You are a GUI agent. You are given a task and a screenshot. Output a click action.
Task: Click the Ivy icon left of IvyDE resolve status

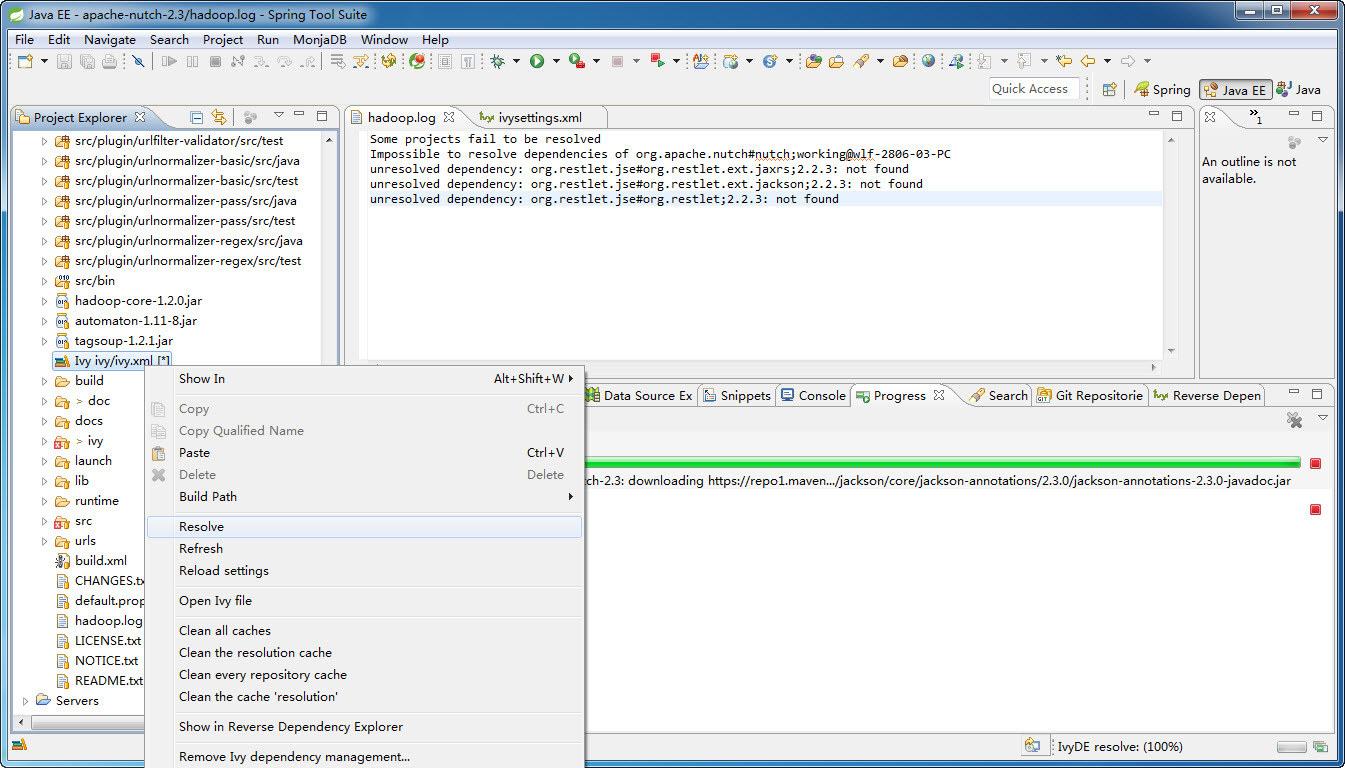[x=1033, y=746]
